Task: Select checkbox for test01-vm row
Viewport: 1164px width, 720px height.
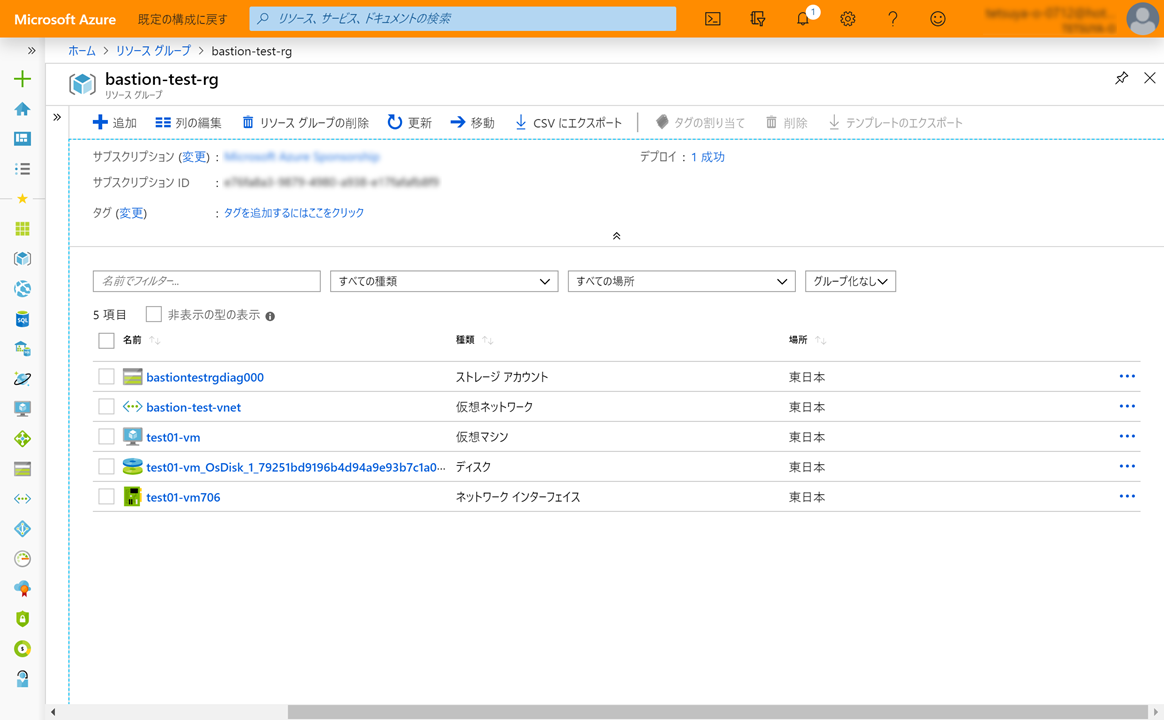Action: click(x=106, y=436)
